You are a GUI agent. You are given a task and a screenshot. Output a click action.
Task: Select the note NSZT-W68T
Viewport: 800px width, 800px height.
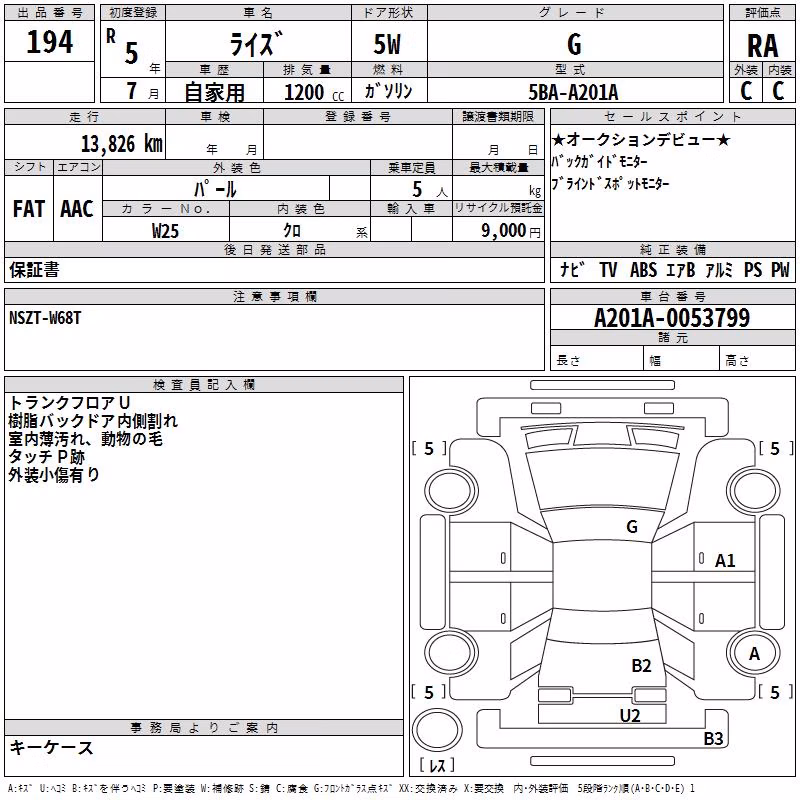pos(45,318)
